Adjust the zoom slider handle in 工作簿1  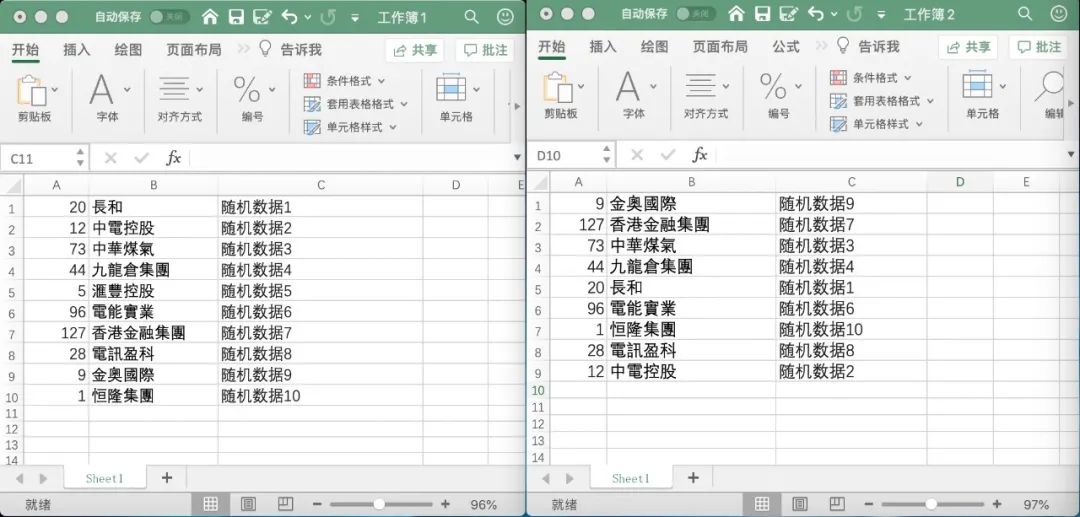pos(378,504)
